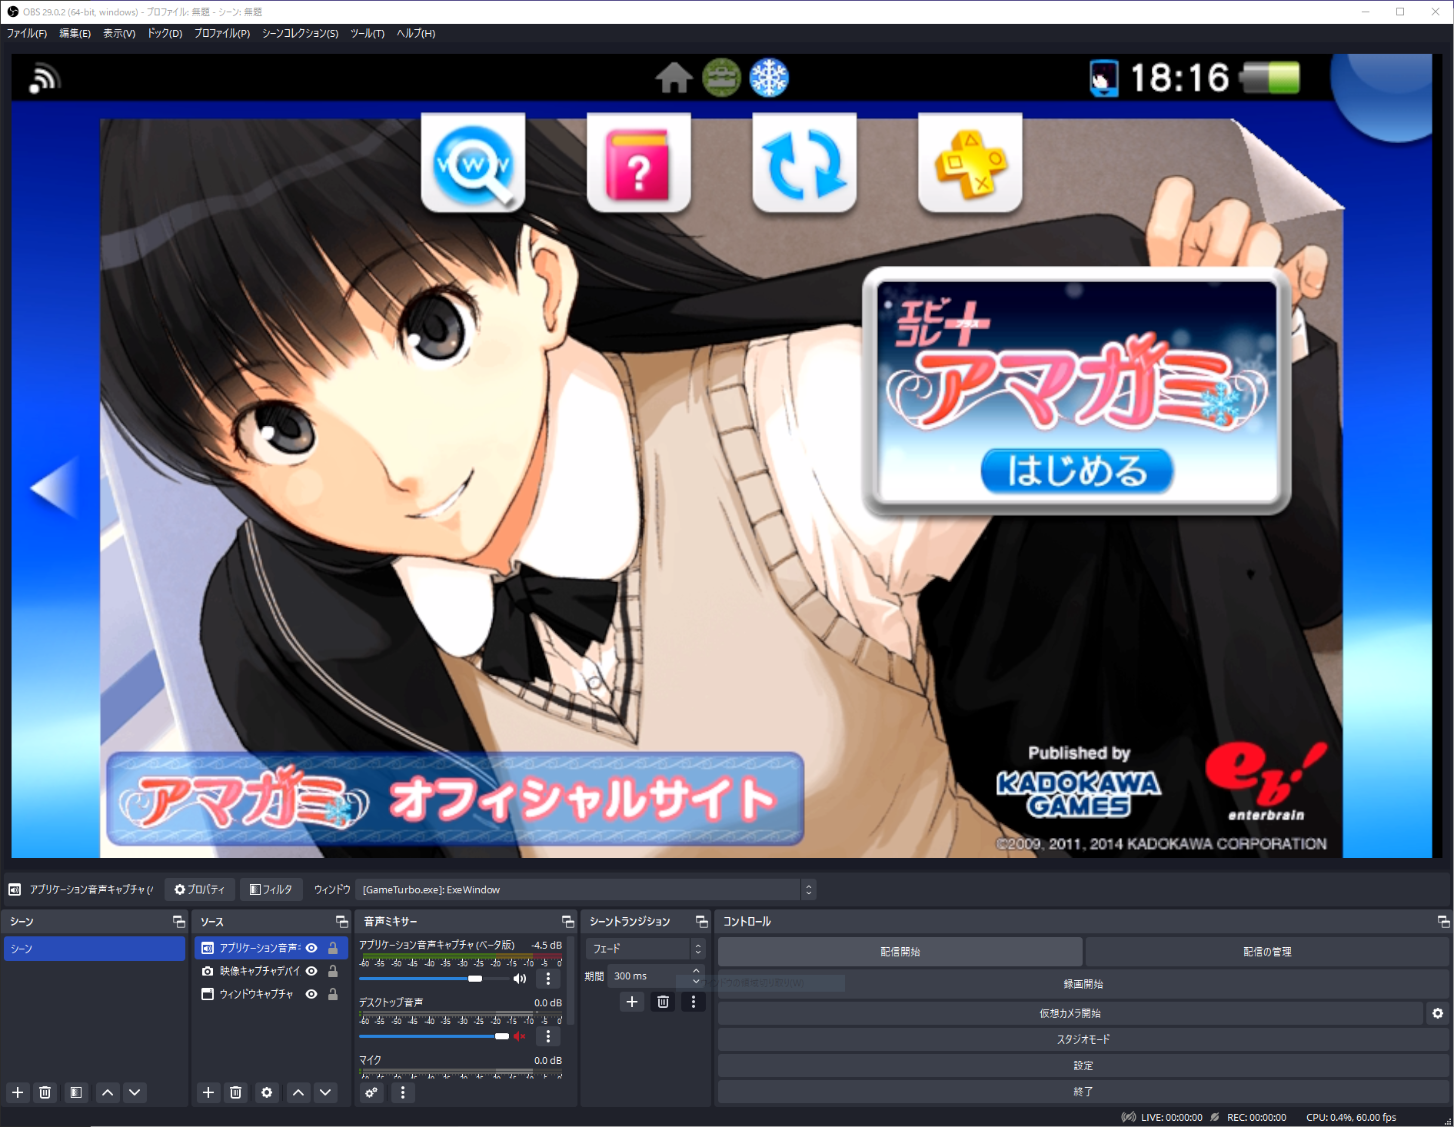Undock the 音声ミキサー panel
The height and width of the screenshot is (1127, 1454).
click(568, 921)
